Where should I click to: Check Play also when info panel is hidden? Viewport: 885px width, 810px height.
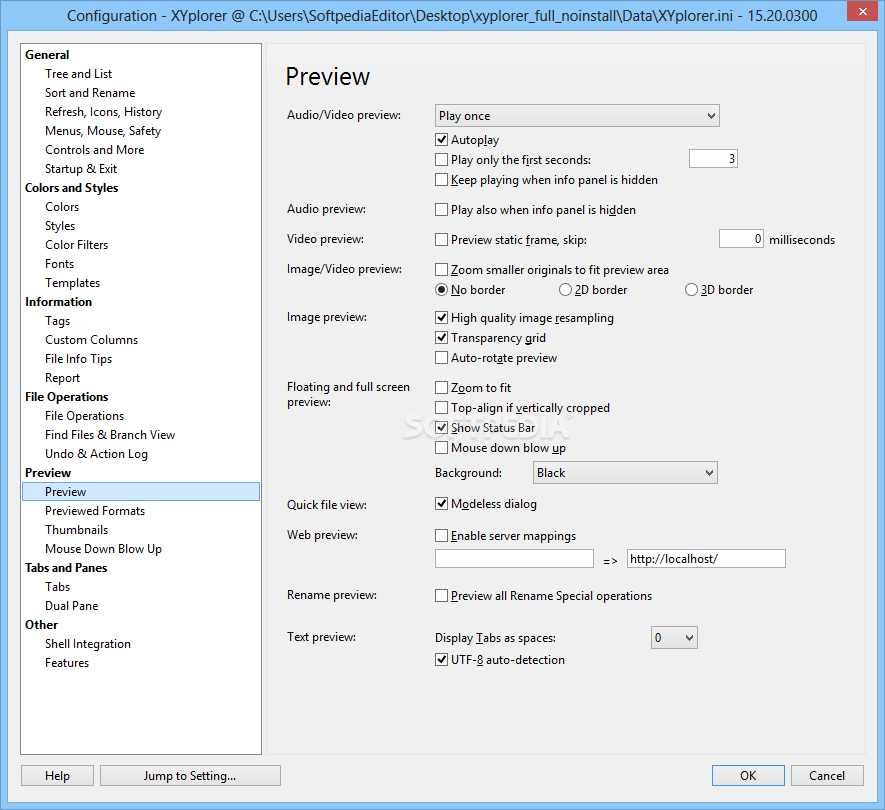pos(441,209)
